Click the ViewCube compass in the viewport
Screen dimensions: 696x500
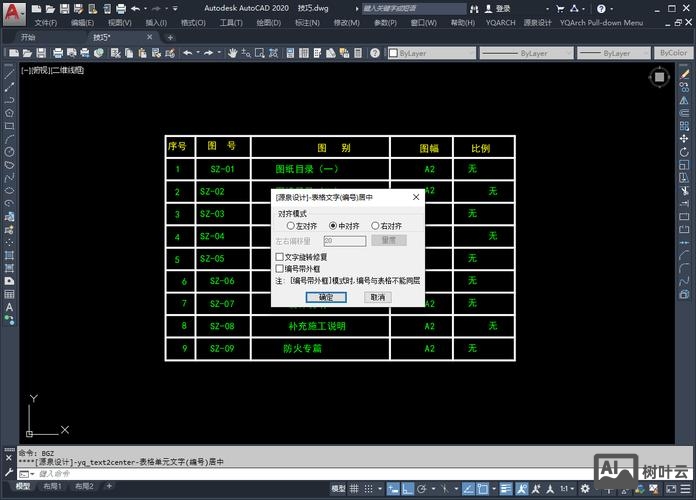coord(659,77)
